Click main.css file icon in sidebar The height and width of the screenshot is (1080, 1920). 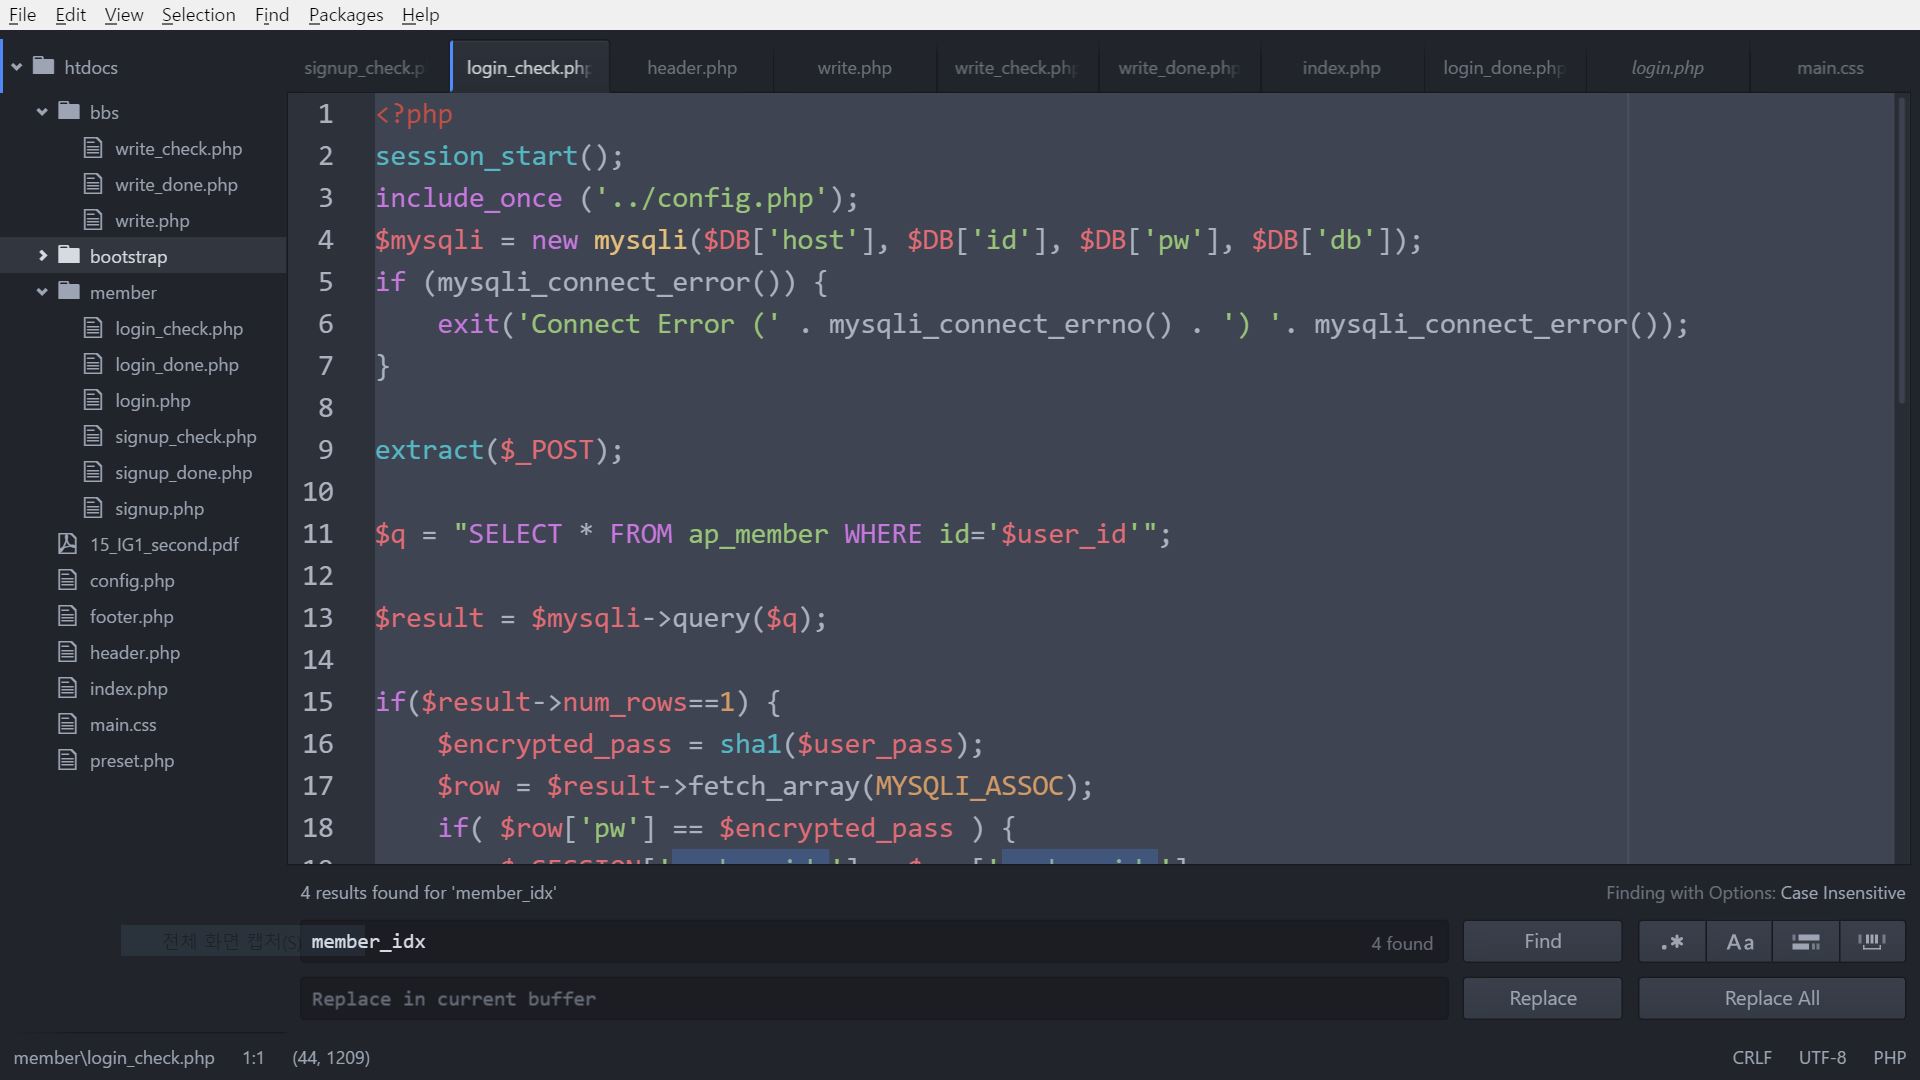(x=67, y=724)
